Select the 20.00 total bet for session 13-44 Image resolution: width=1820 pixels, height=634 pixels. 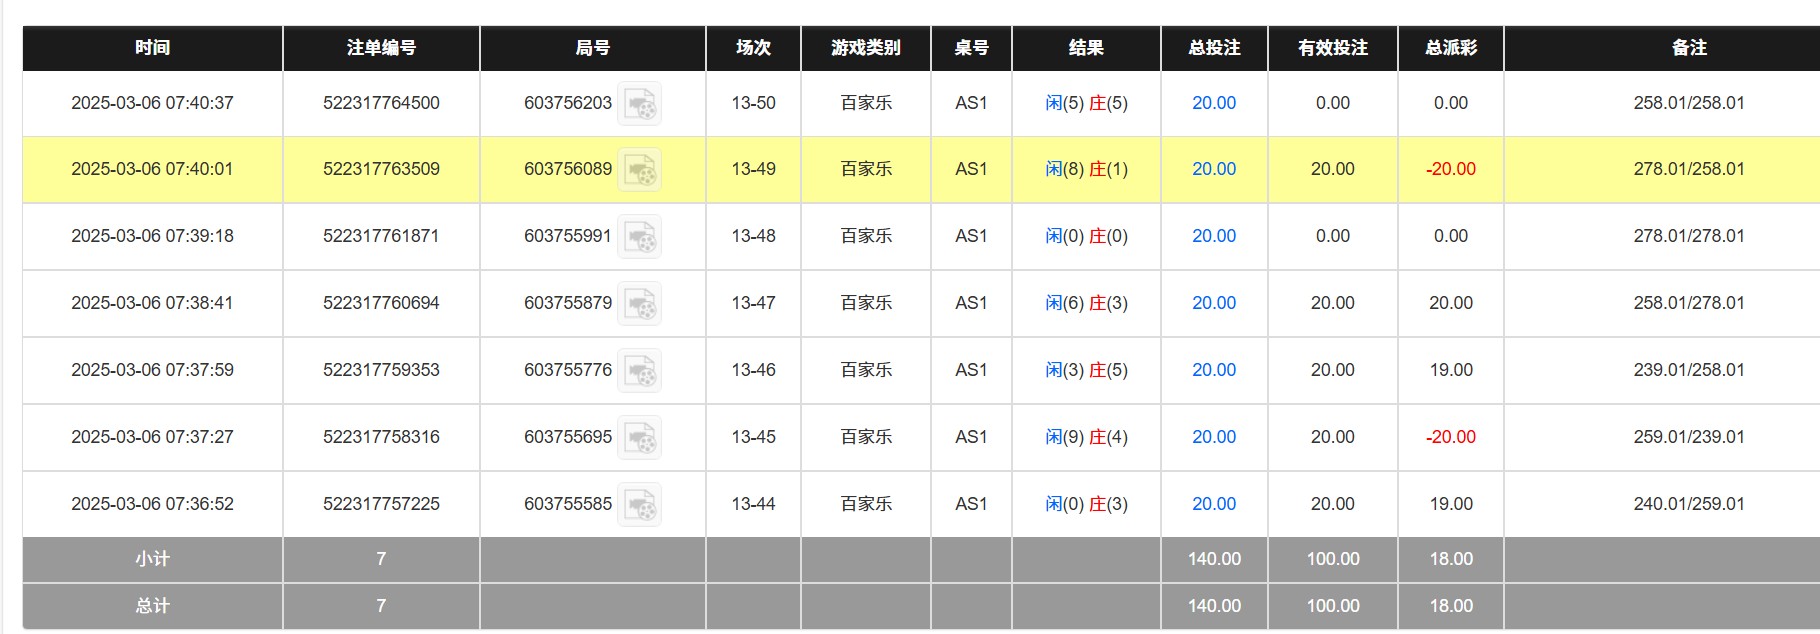click(x=1213, y=504)
